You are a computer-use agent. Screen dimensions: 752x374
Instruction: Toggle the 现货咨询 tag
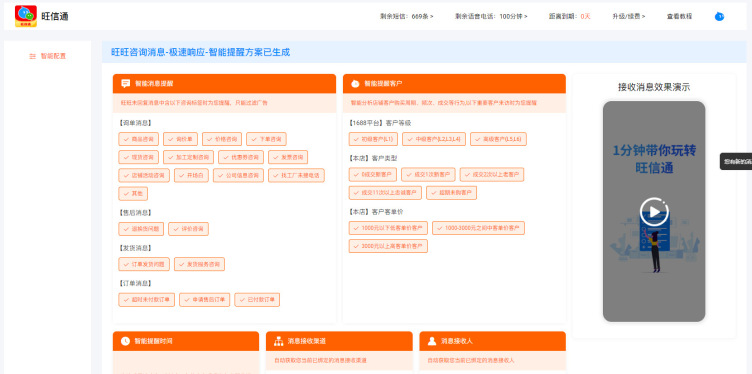click(139, 157)
